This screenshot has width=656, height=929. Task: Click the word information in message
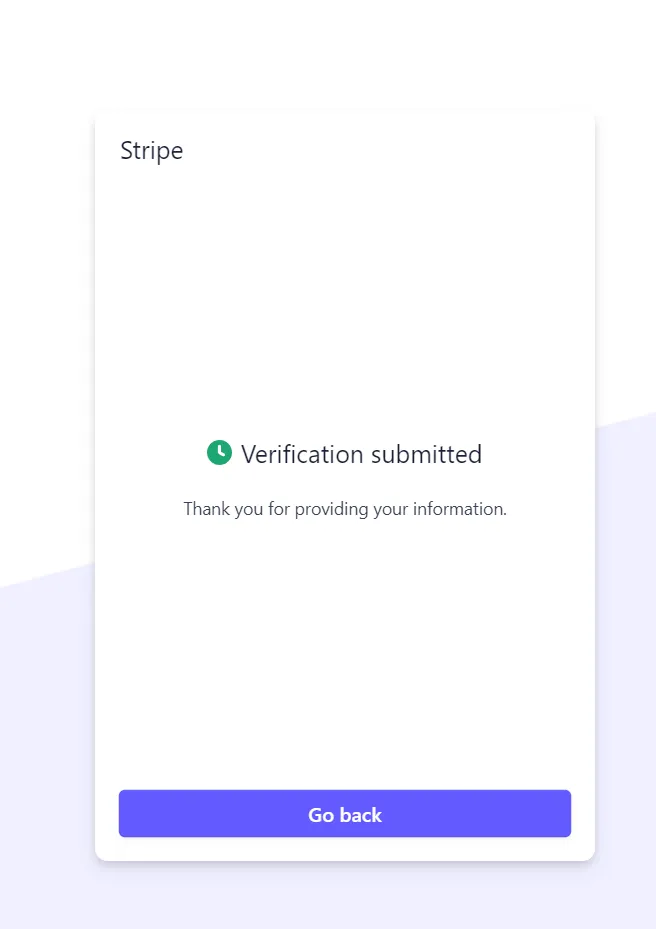[x=459, y=509]
